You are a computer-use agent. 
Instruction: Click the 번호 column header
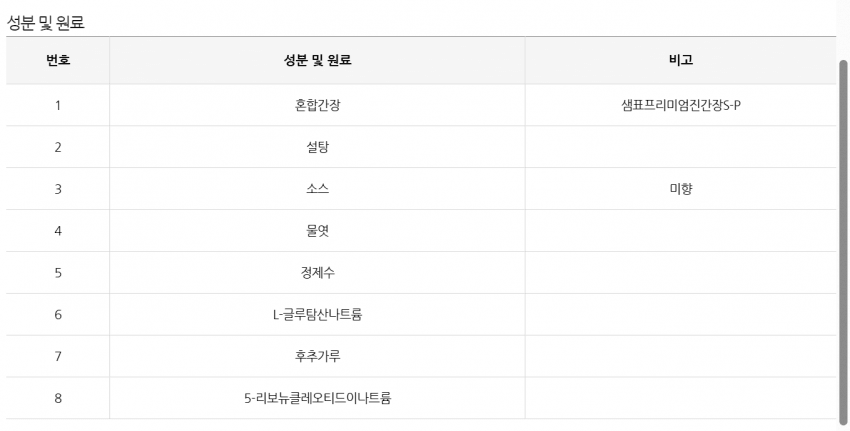pos(58,60)
